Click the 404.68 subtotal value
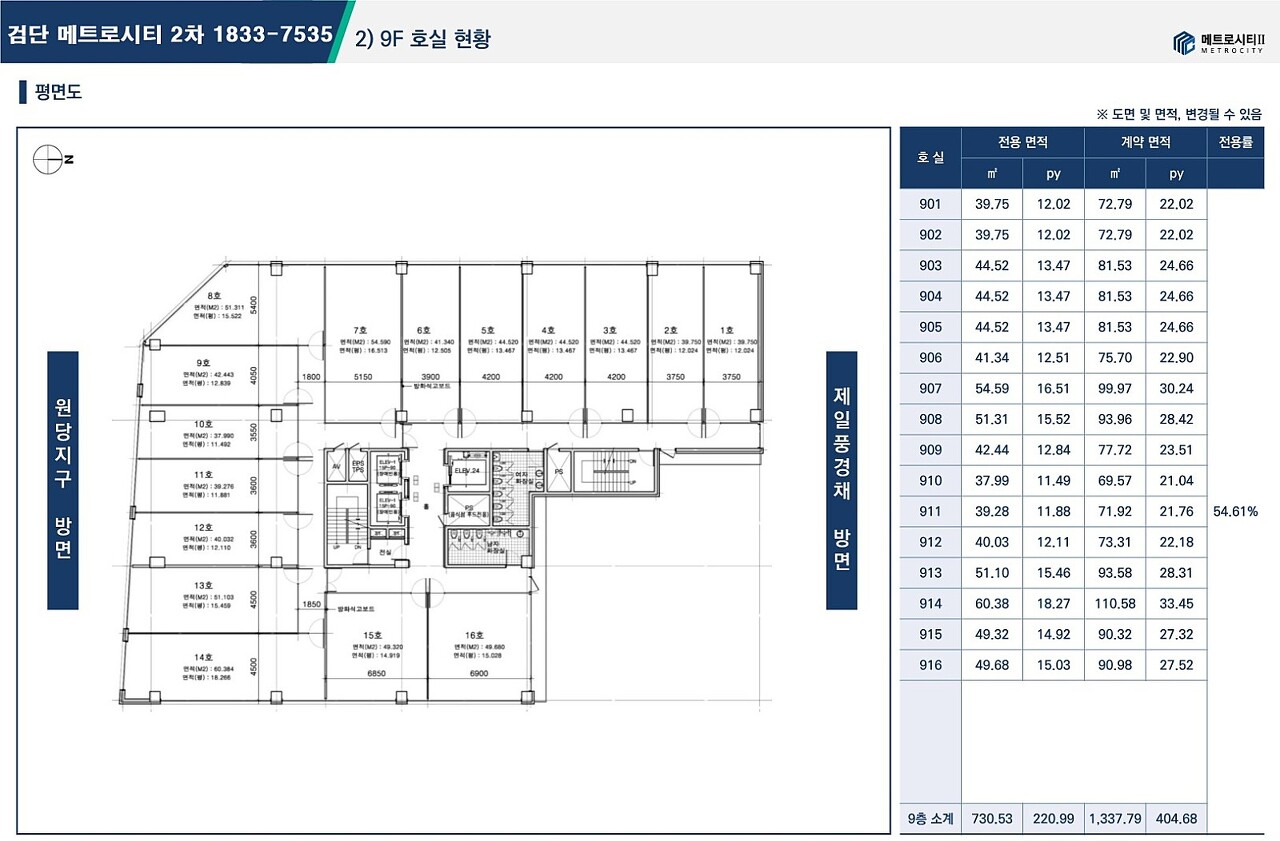This screenshot has width=1280, height=841. [x=1176, y=819]
